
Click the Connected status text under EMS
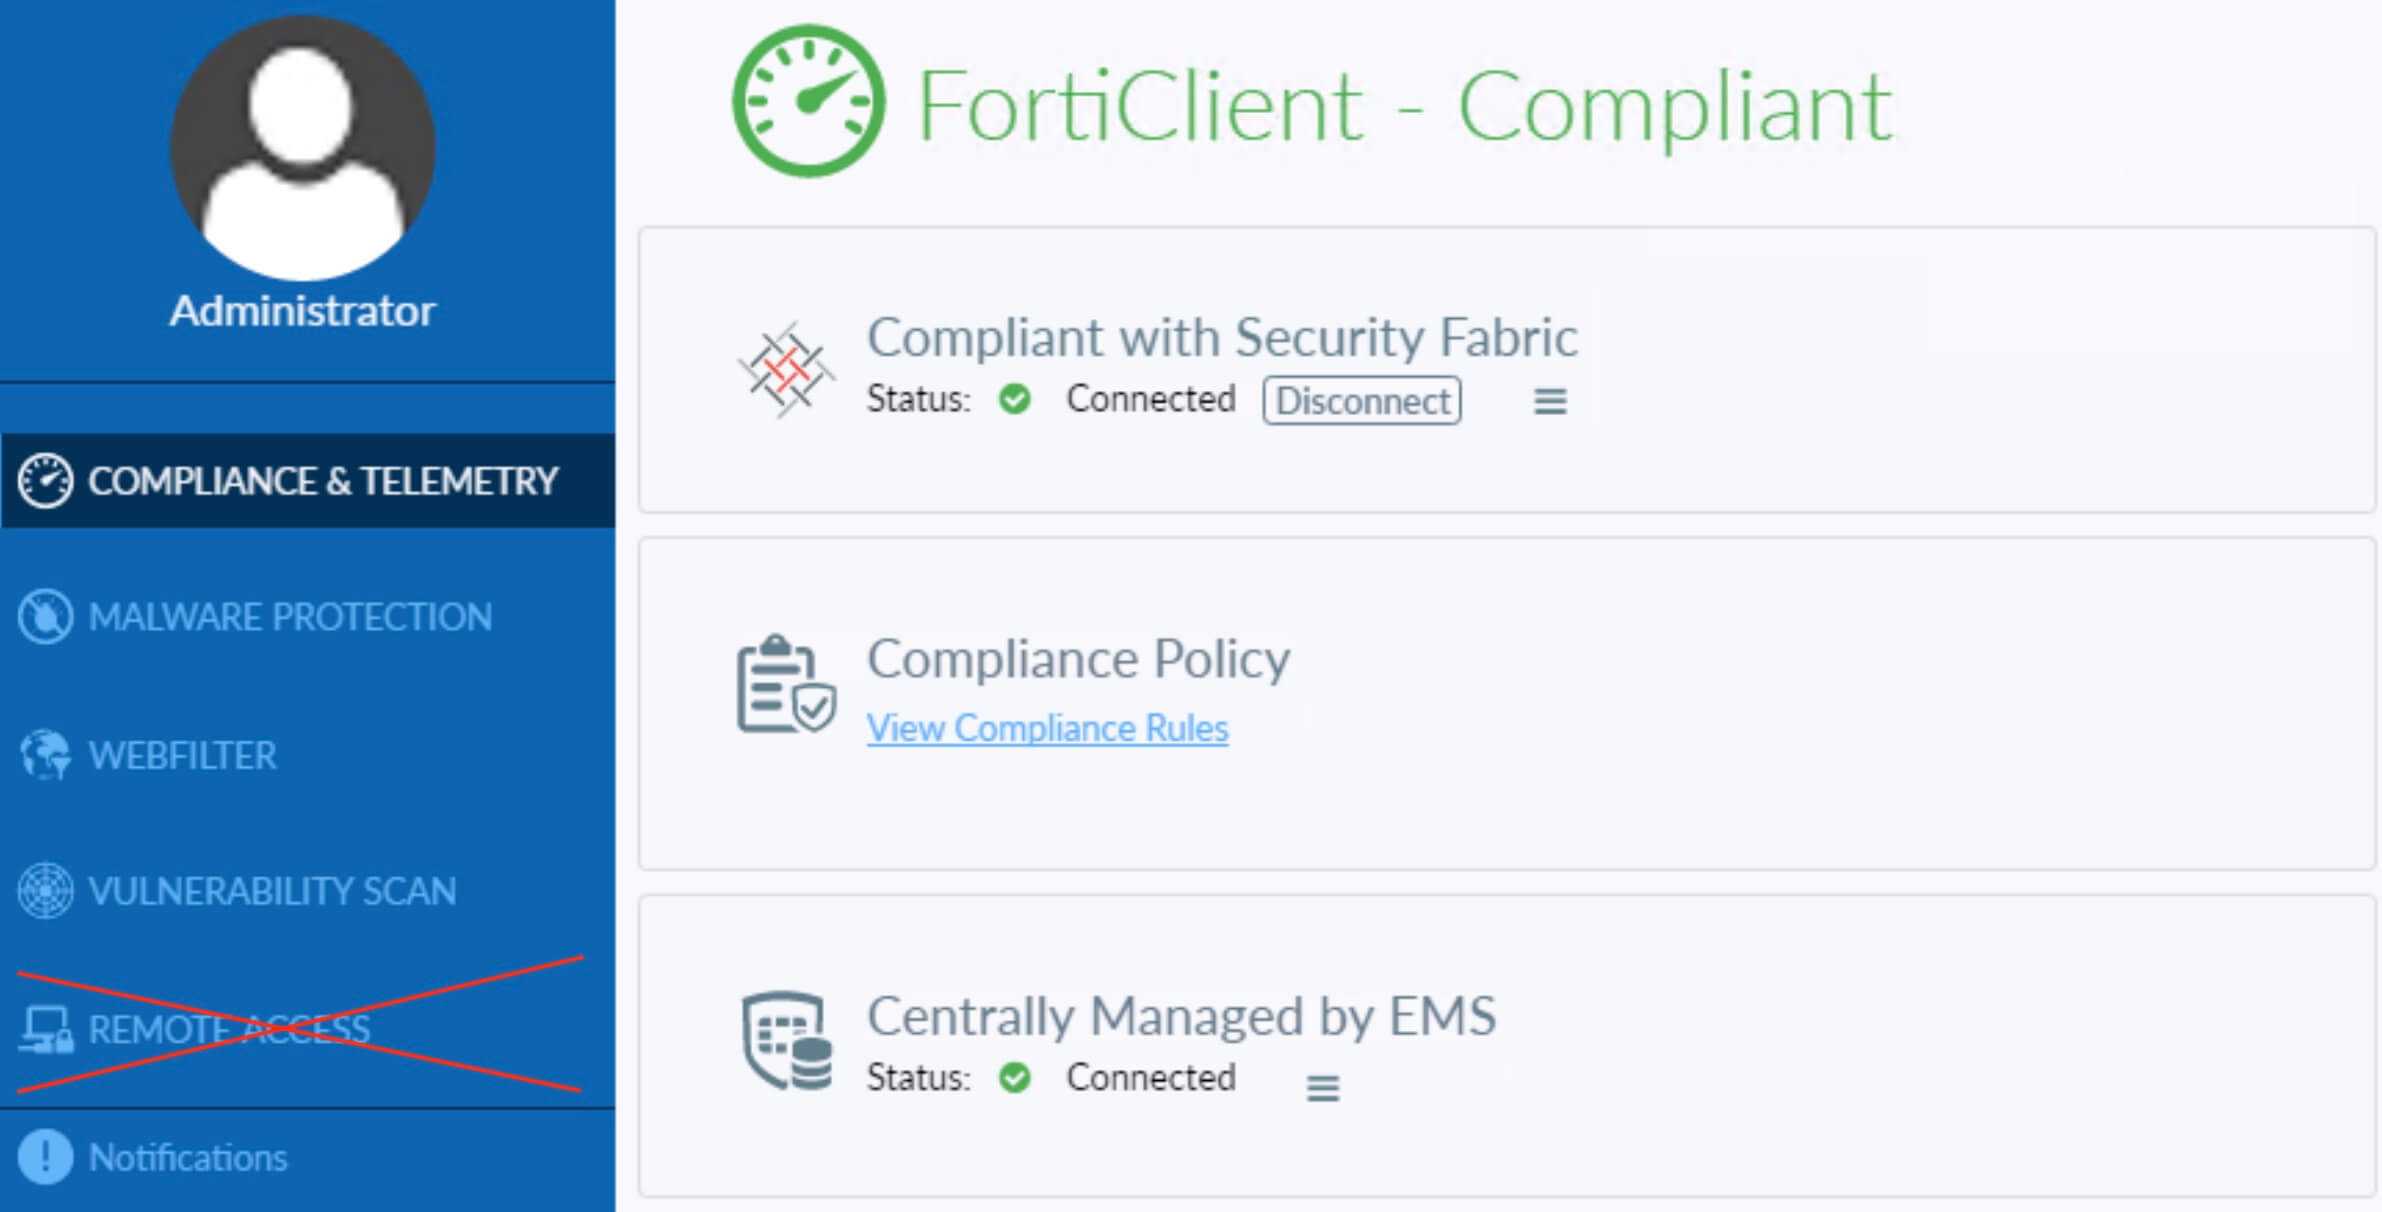pyautogui.click(x=1151, y=1077)
